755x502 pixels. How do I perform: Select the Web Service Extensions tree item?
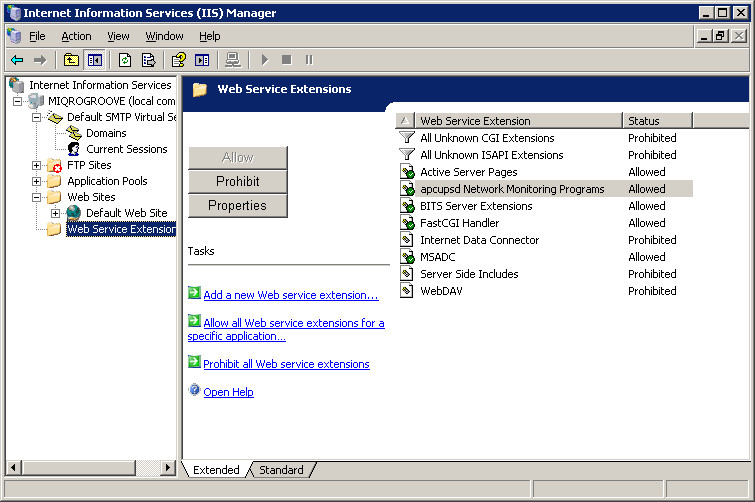click(x=121, y=229)
